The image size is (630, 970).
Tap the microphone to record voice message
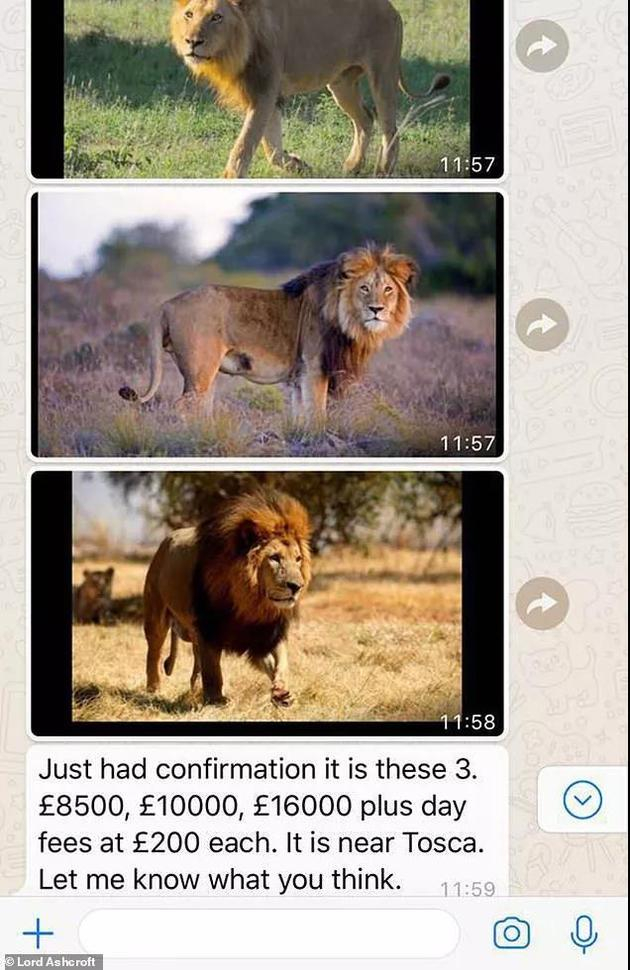coord(584,934)
